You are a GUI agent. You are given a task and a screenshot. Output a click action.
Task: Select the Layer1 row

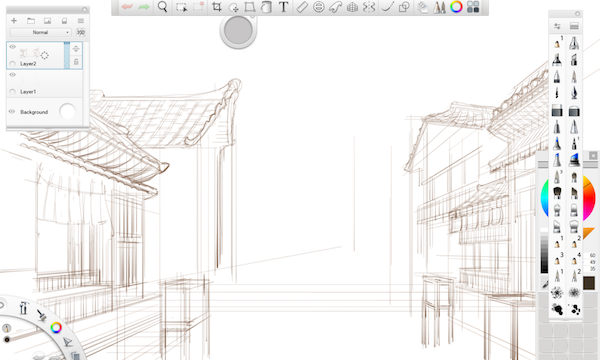[44, 83]
